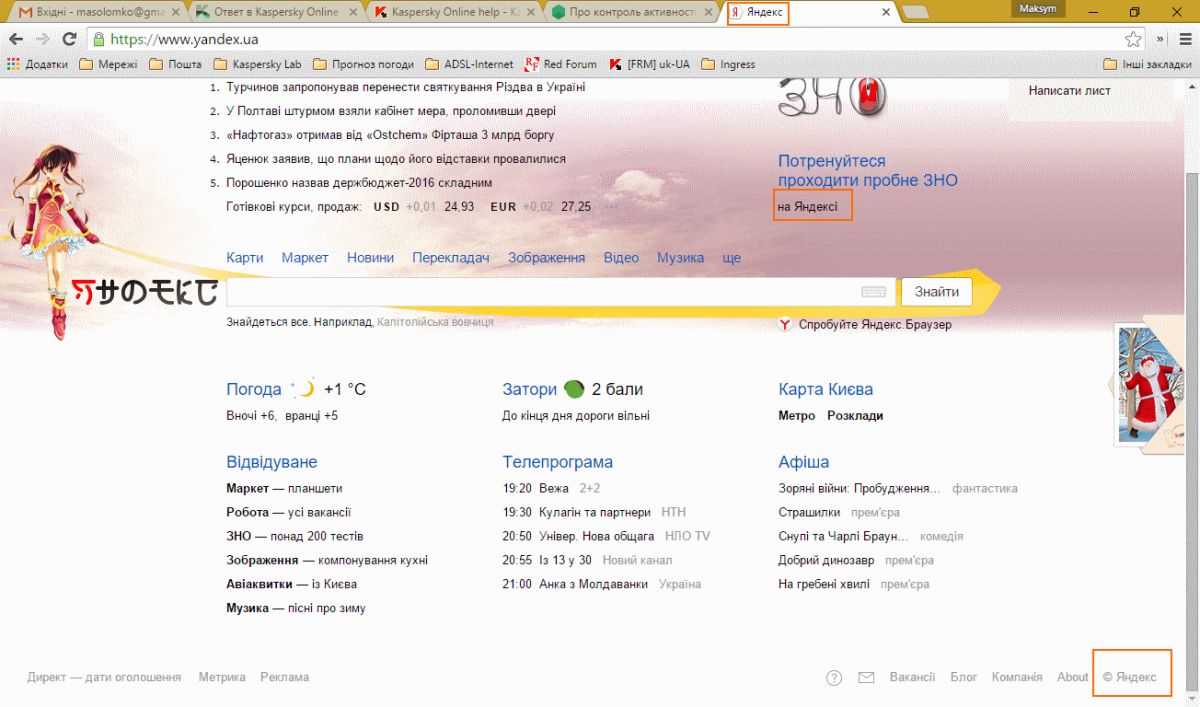The height and width of the screenshot is (707, 1200).
Task: Click the Maksym profile button in title bar
Action: tap(1038, 9)
